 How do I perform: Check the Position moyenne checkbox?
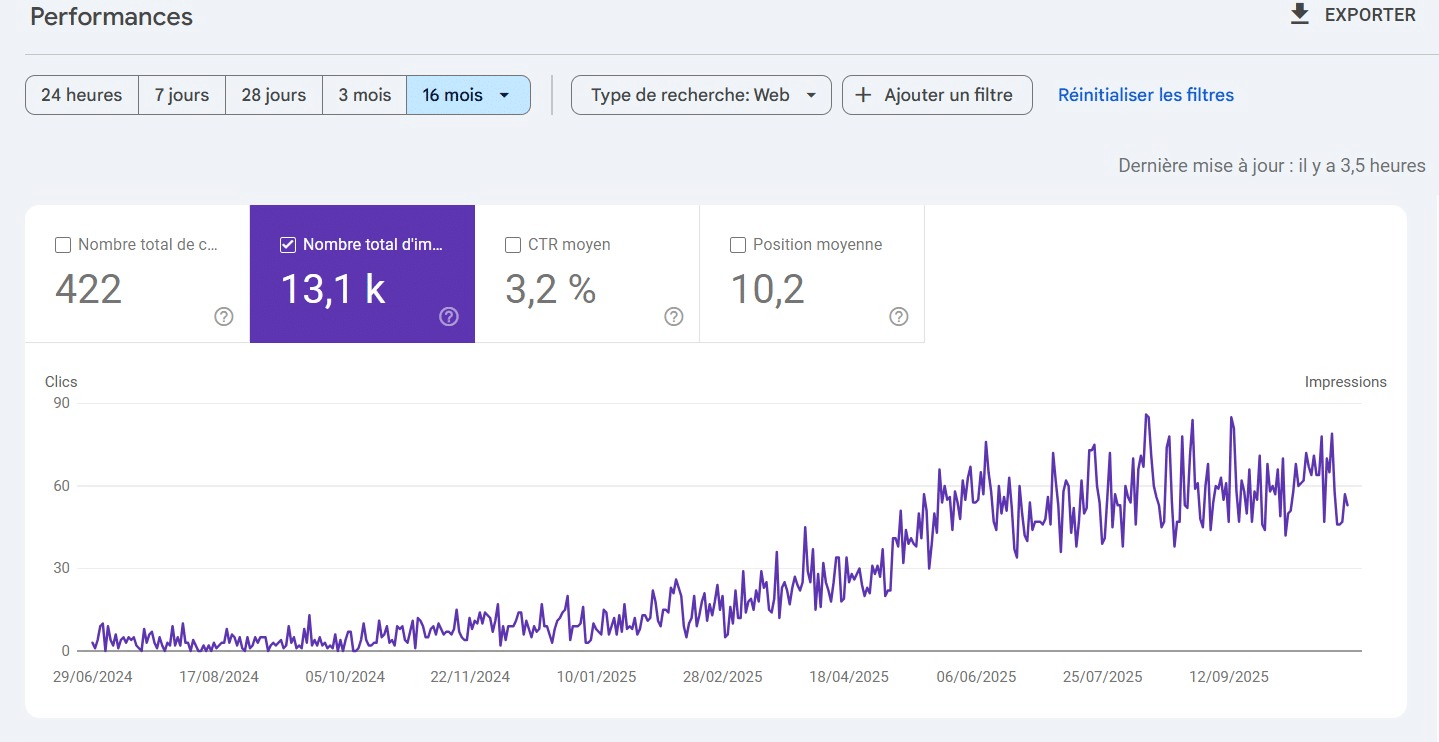pos(738,245)
